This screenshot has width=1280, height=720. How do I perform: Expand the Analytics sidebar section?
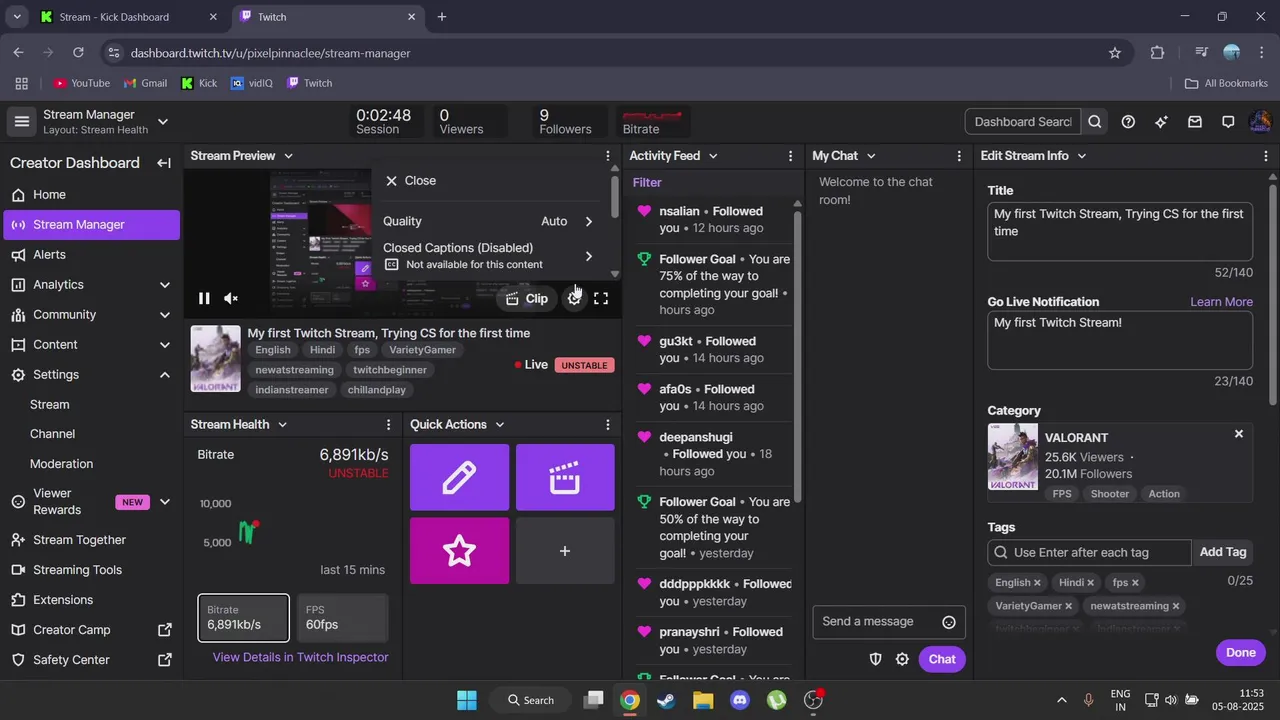164,285
